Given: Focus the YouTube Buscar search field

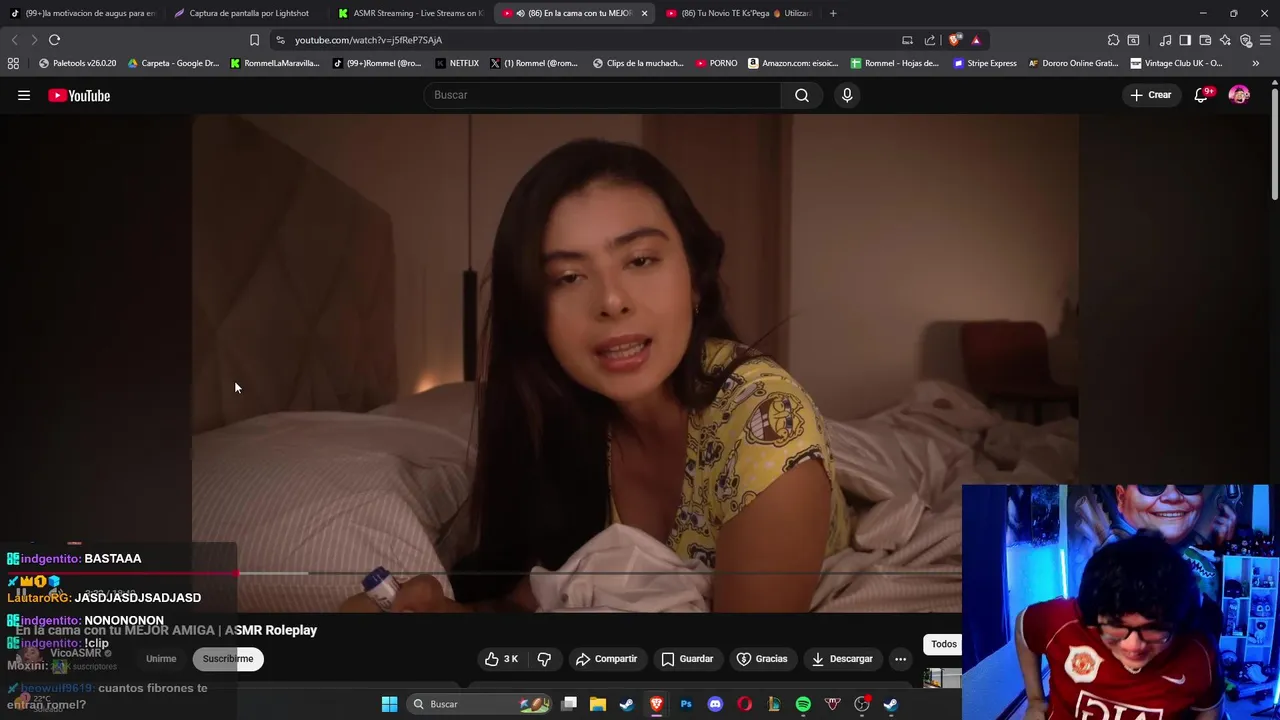Looking at the screenshot, I should point(603,95).
